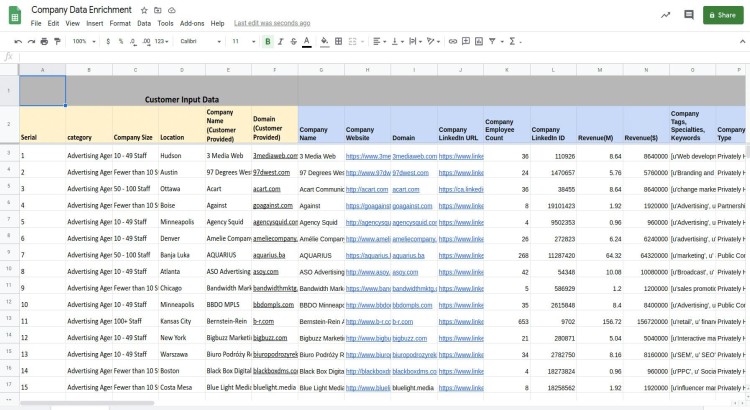This screenshot has height=410, width=750.
Task: Click the move to folder icon
Action: click(157, 10)
